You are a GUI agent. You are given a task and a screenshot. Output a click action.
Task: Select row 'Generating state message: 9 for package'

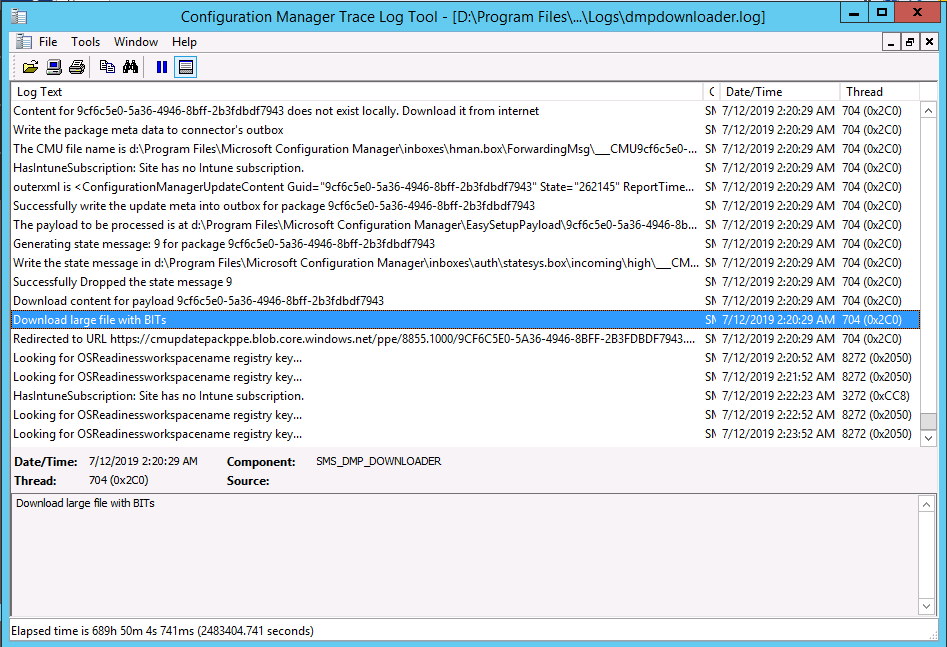(465, 244)
